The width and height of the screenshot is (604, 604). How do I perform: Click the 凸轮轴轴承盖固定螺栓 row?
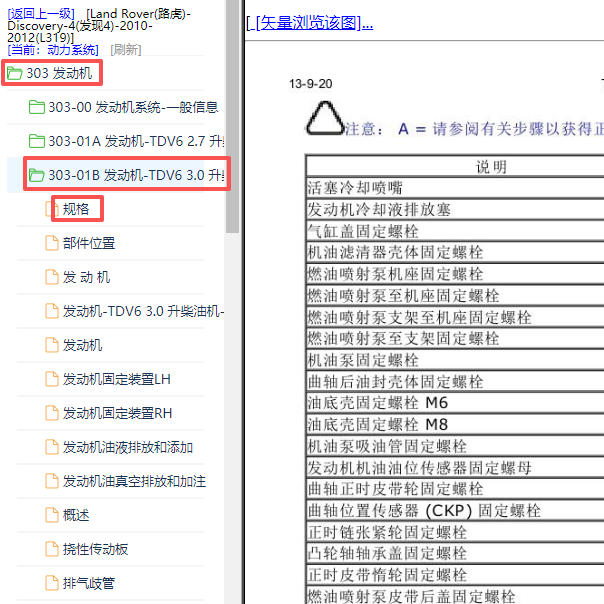[x=455, y=554]
